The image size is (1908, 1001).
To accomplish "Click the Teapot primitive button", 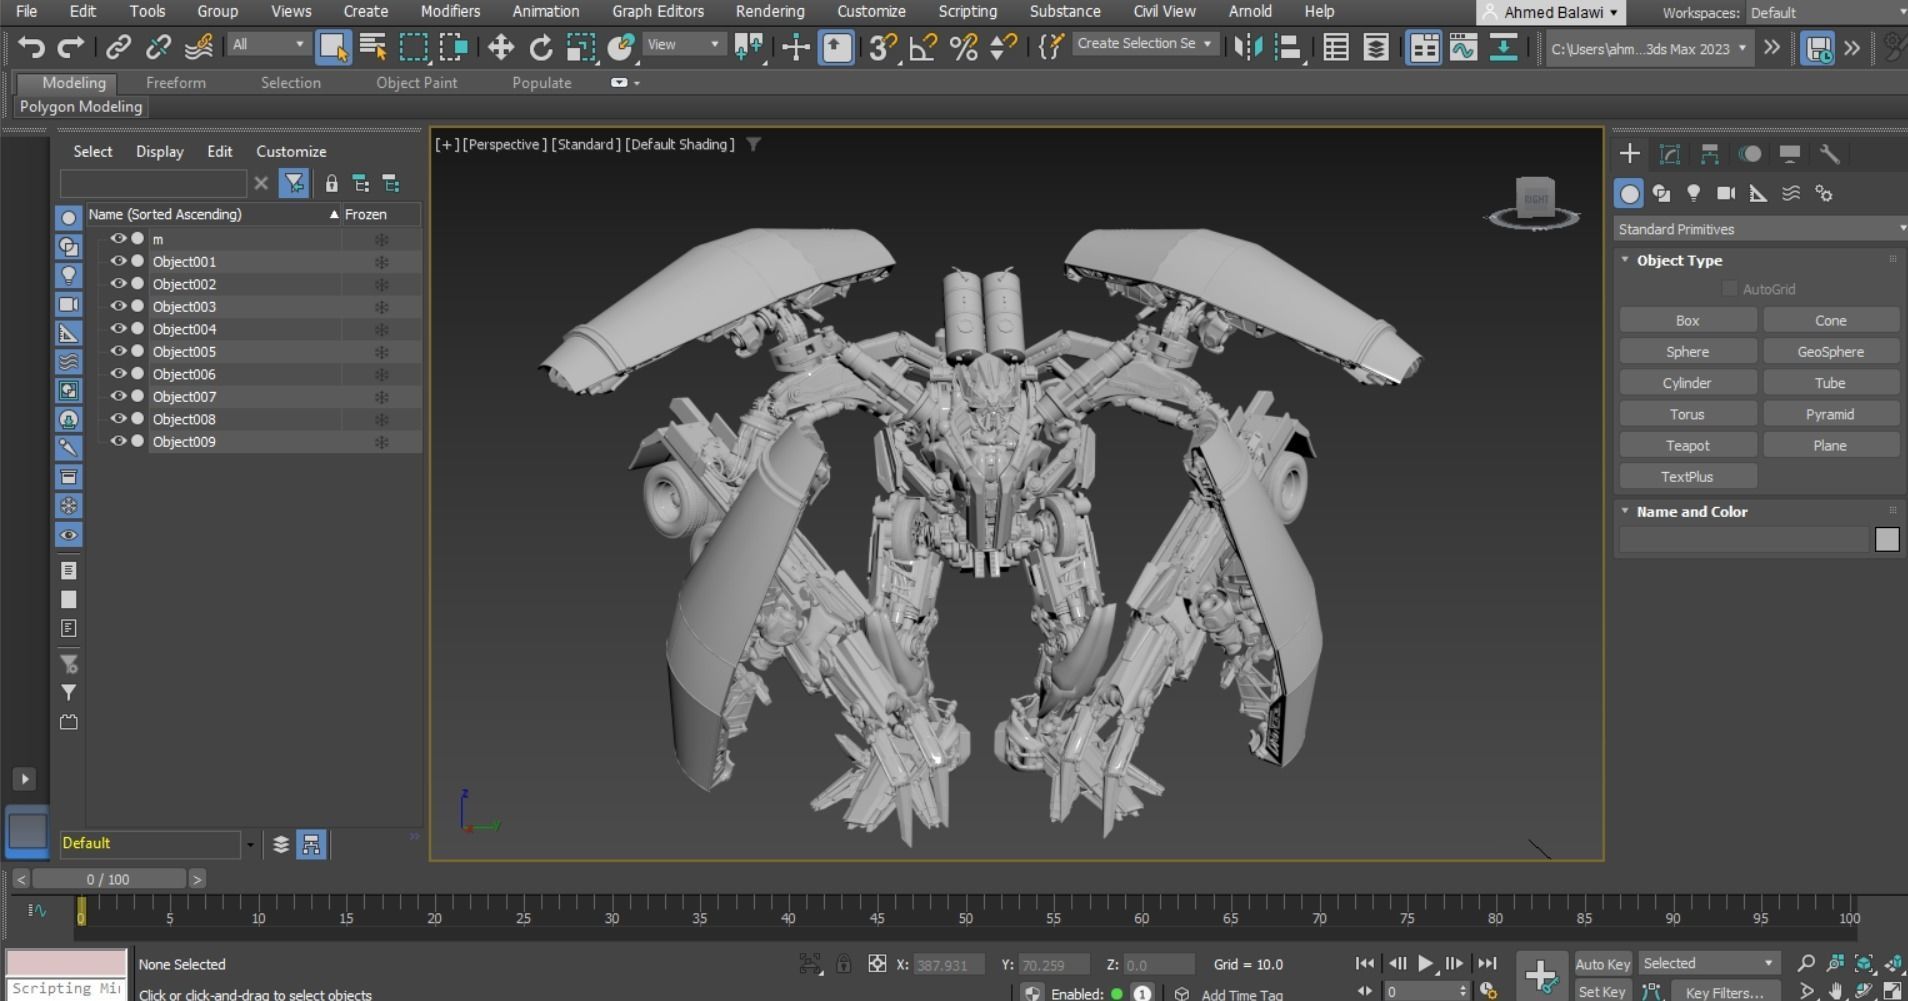I will click(1688, 445).
